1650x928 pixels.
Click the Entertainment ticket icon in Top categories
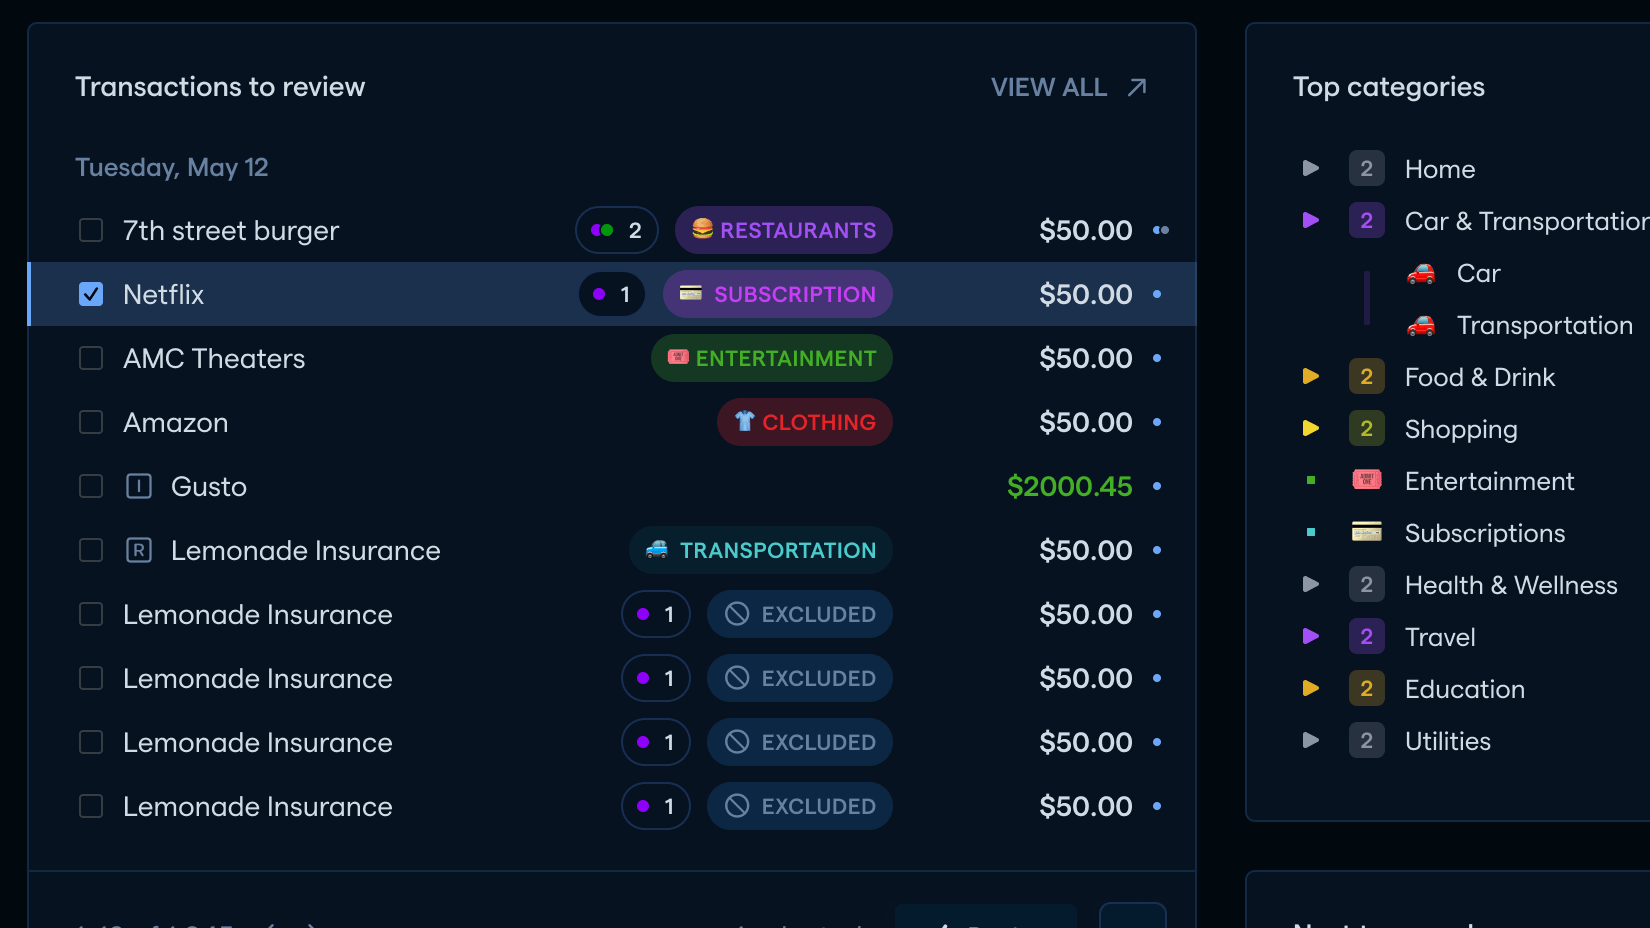pos(1366,481)
